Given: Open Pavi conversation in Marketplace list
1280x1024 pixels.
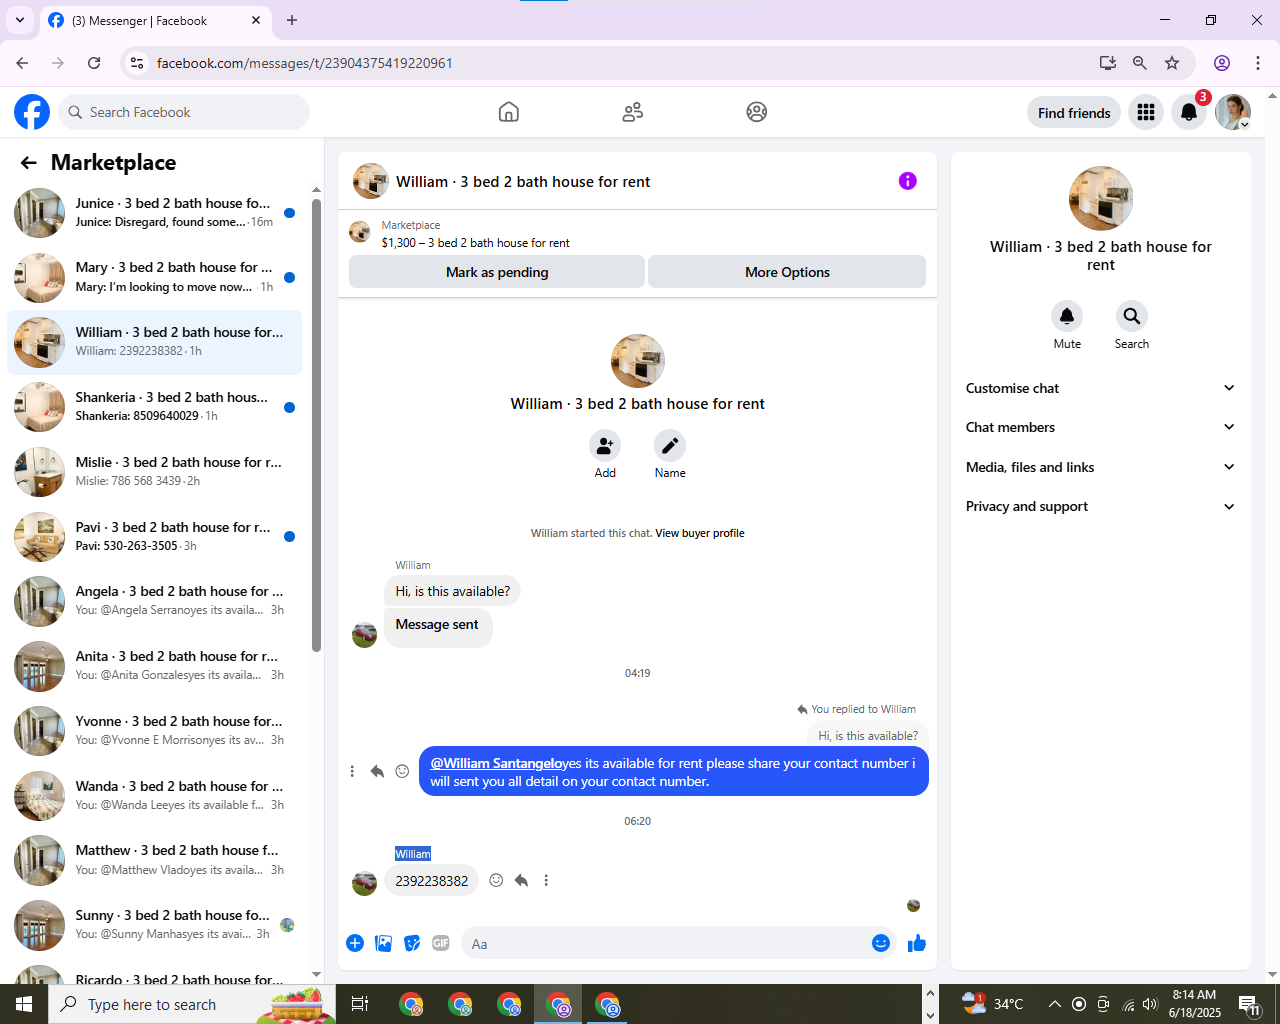Looking at the screenshot, I should (155, 537).
